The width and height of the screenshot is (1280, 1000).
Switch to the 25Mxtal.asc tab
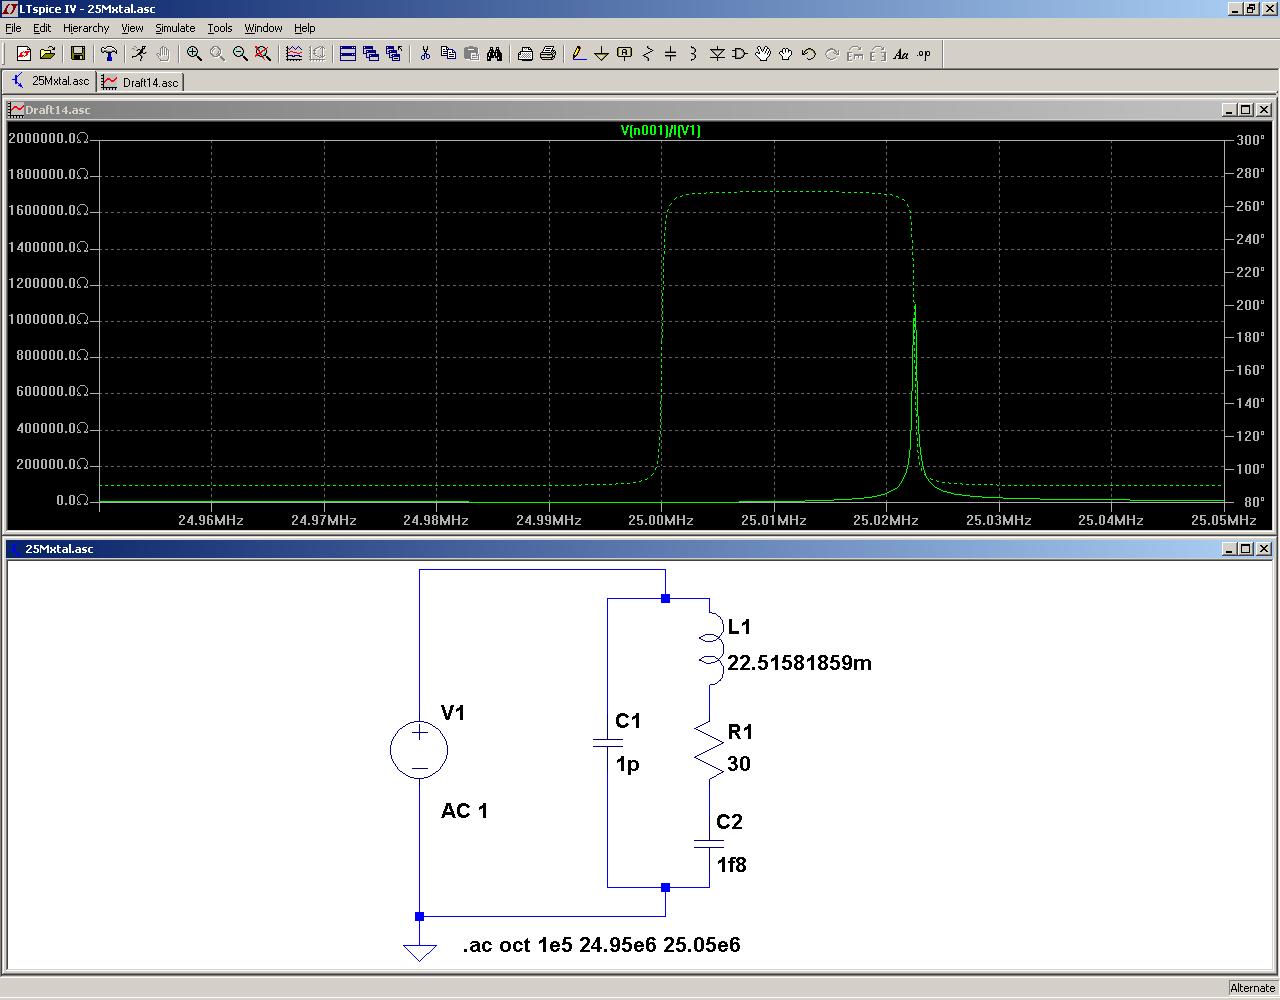[x=49, y=81]
